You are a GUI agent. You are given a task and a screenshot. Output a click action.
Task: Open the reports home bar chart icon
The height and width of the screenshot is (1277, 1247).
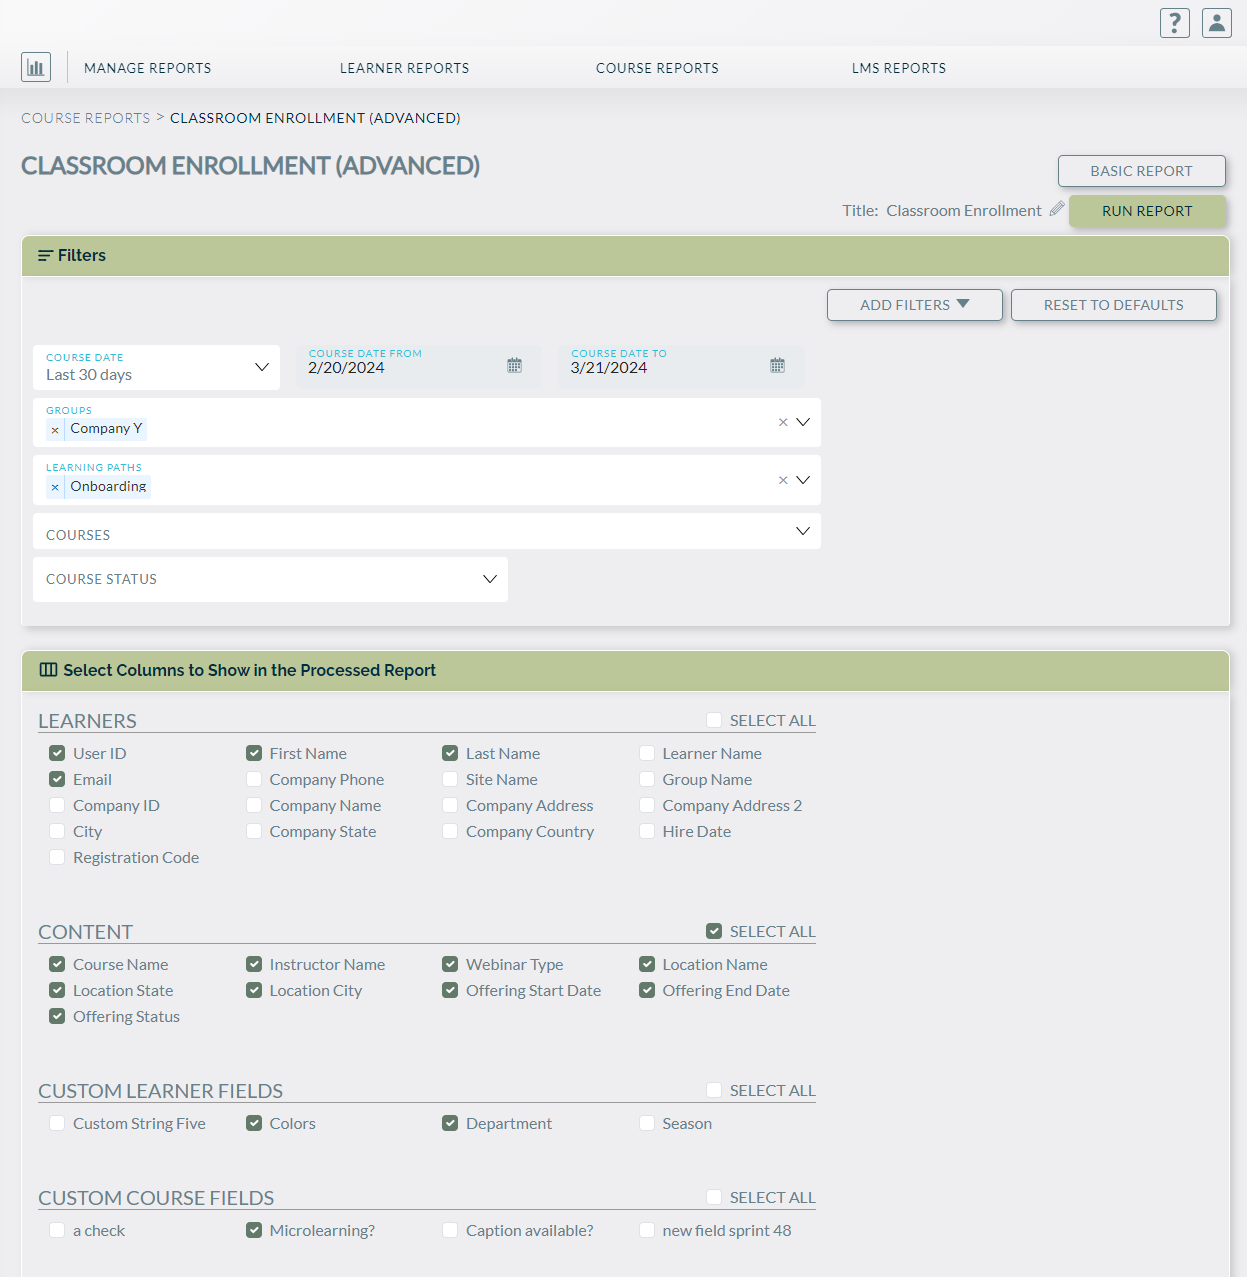point(36,66)
